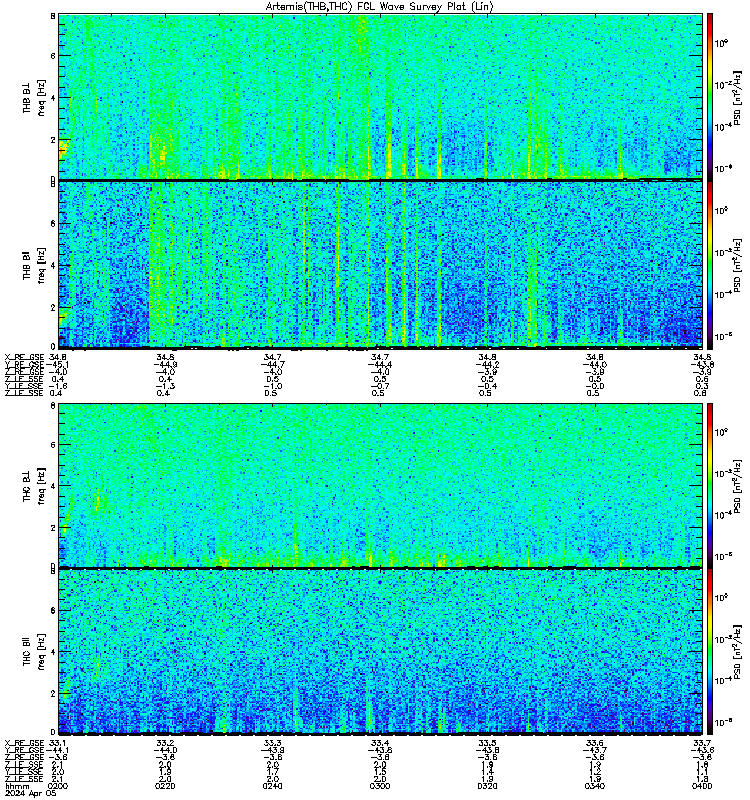Viewport: 750px width, 800px height.
Task: Click the THC position value '33.2'
Action: (165, 743)
